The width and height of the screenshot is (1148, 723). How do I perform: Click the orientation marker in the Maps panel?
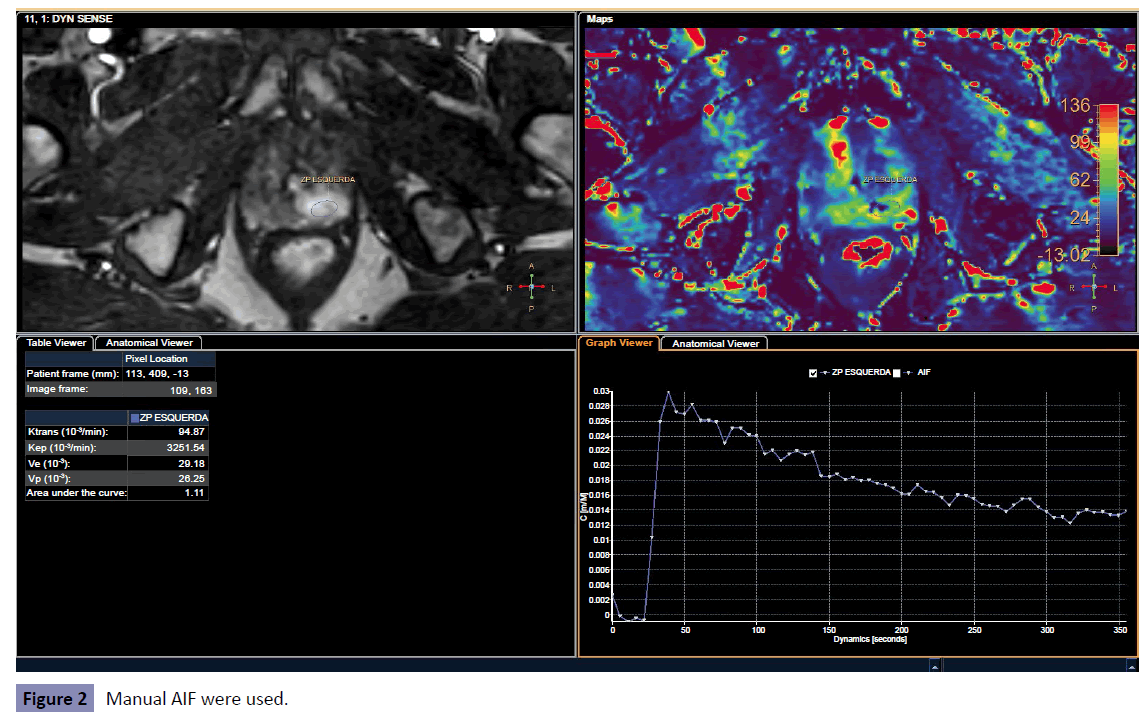coord(1093,287)
